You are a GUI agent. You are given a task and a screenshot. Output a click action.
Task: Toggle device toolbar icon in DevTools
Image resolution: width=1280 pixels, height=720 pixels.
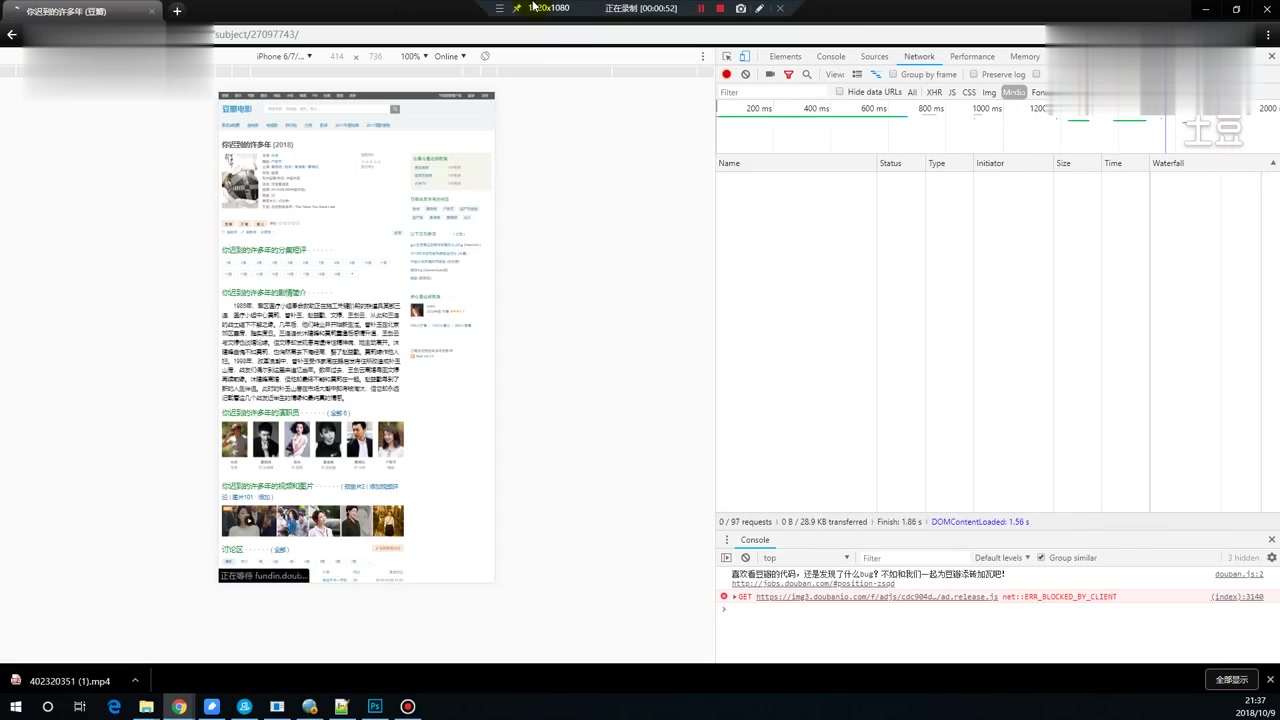point(744,56)
